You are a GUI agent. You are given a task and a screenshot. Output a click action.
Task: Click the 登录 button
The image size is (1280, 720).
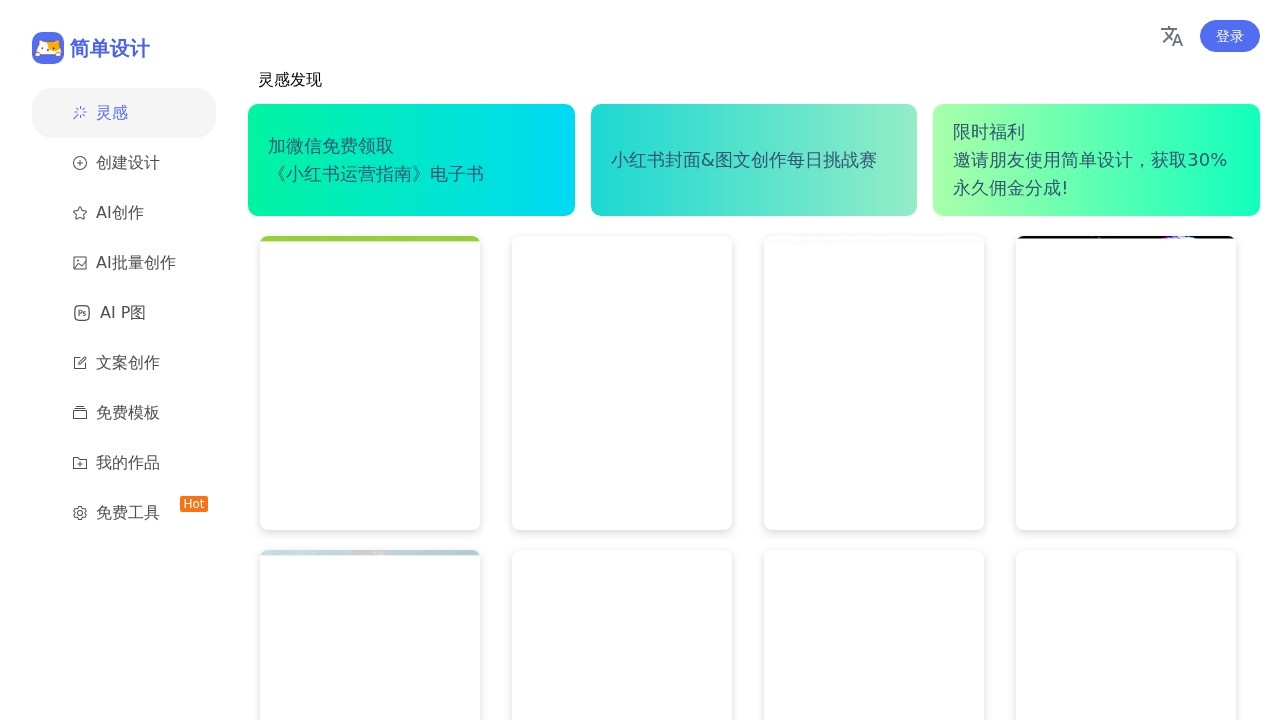pyautogui.click(x=1230, y=36)
